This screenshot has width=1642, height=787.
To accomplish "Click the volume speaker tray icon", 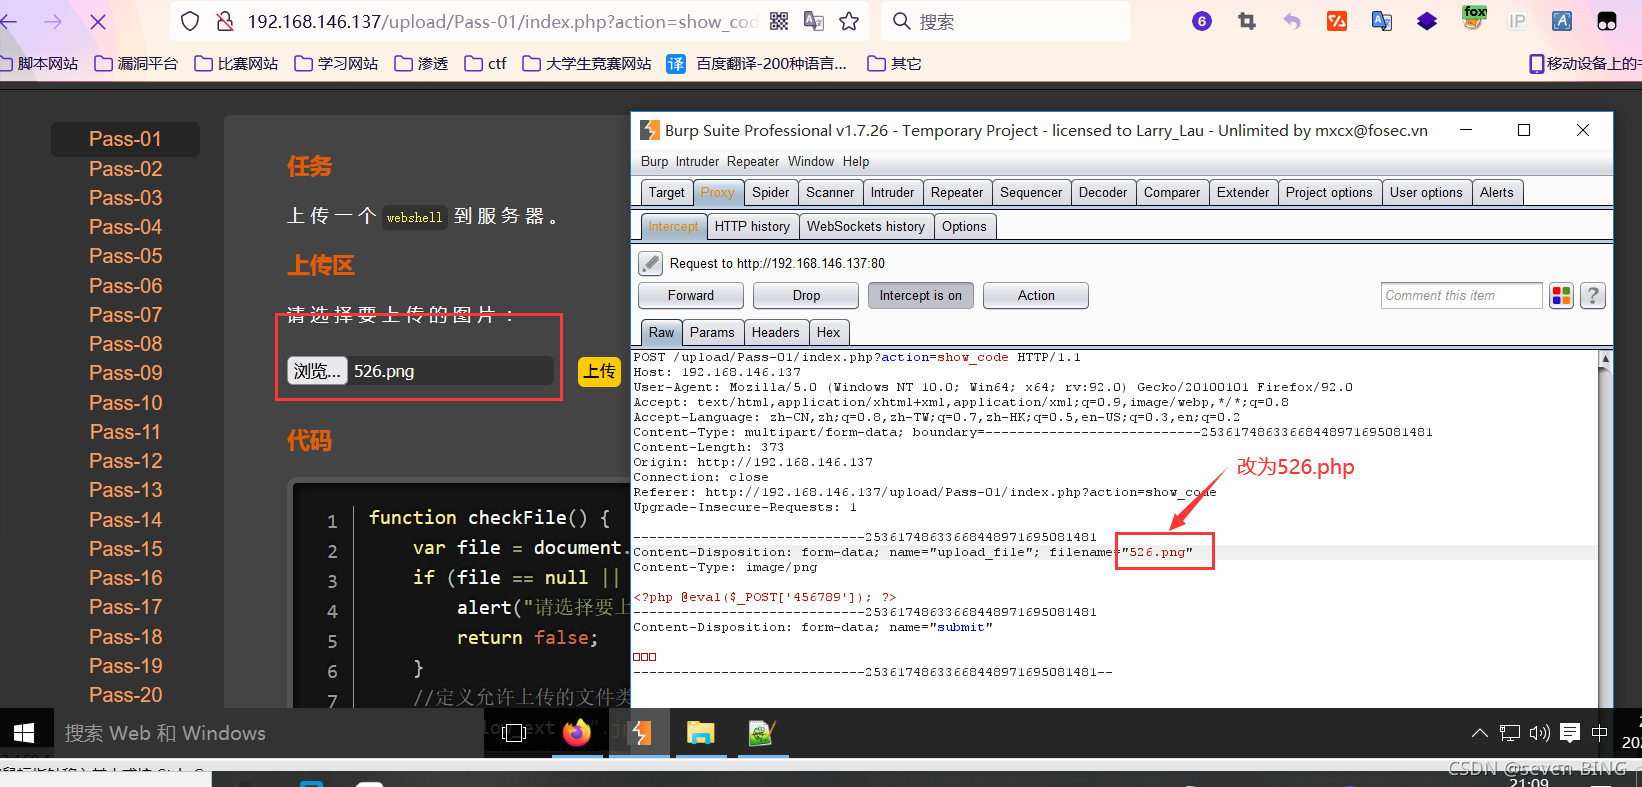I will [x=1540, y=733].
